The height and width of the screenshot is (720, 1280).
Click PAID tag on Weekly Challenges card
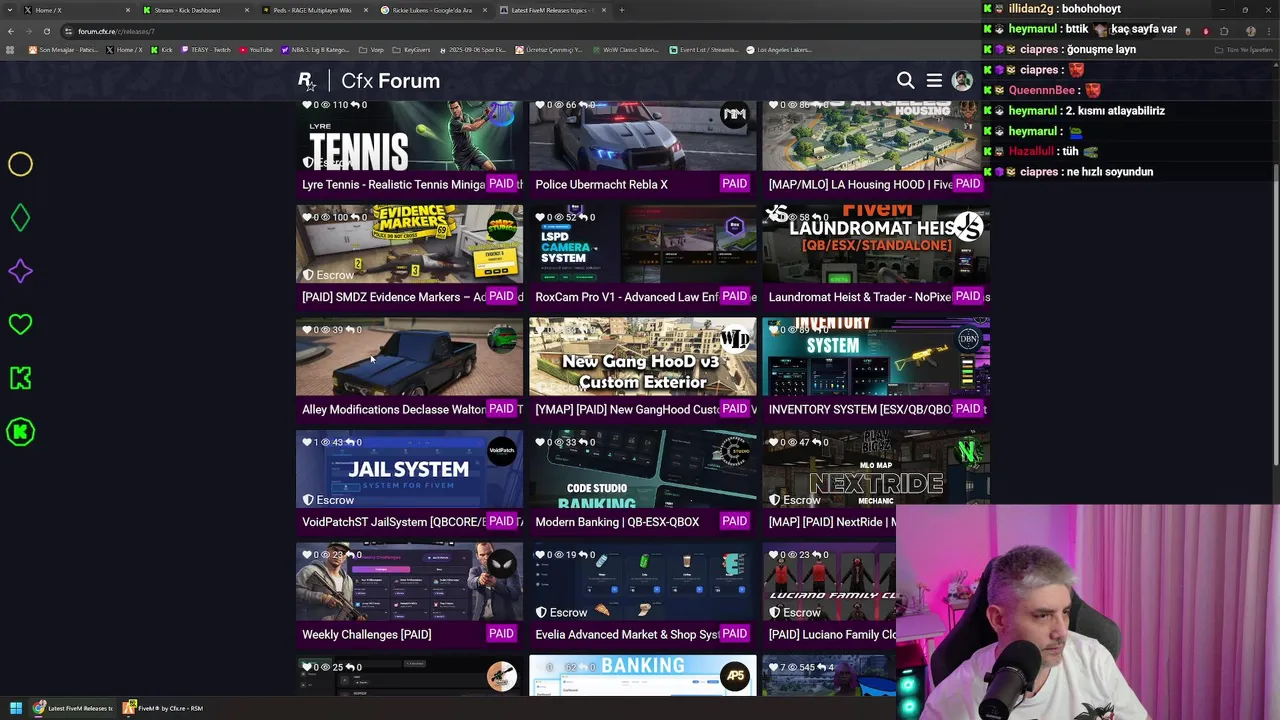coord(501,634)
